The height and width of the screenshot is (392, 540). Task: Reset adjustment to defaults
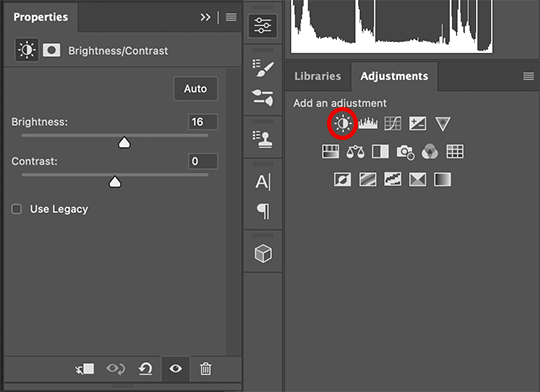(x=145, y=369)
